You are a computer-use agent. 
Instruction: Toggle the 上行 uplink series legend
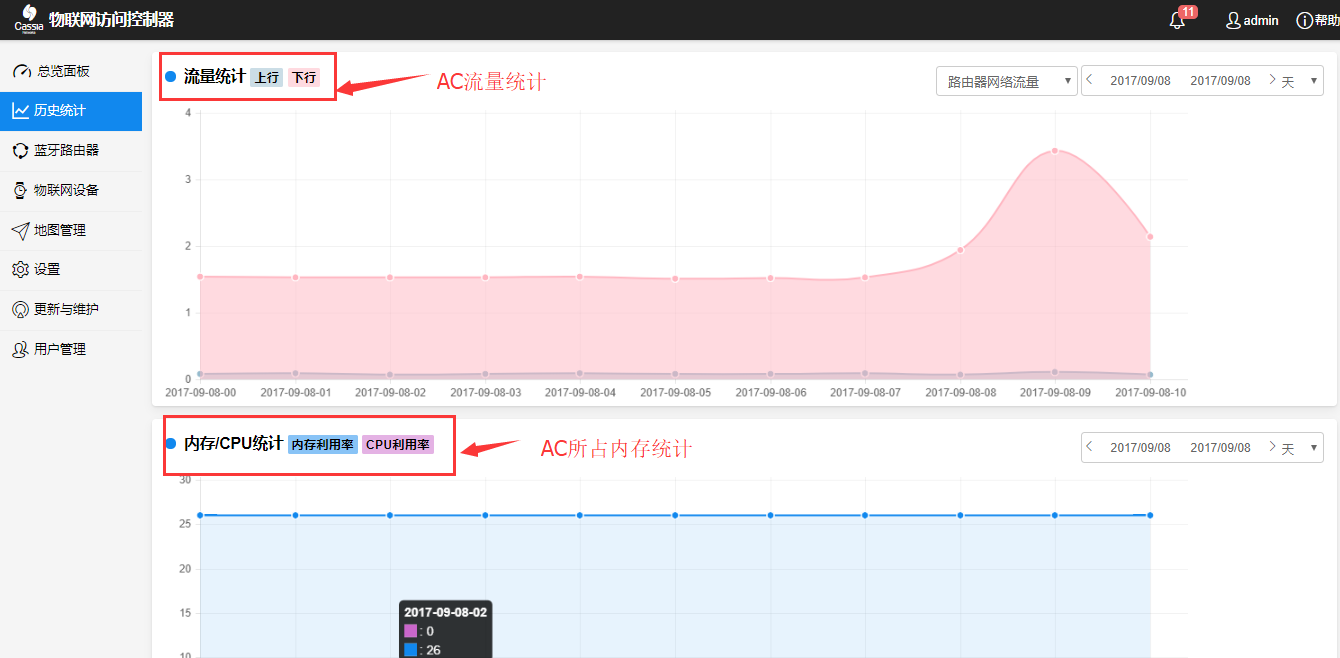coord(266,77)
